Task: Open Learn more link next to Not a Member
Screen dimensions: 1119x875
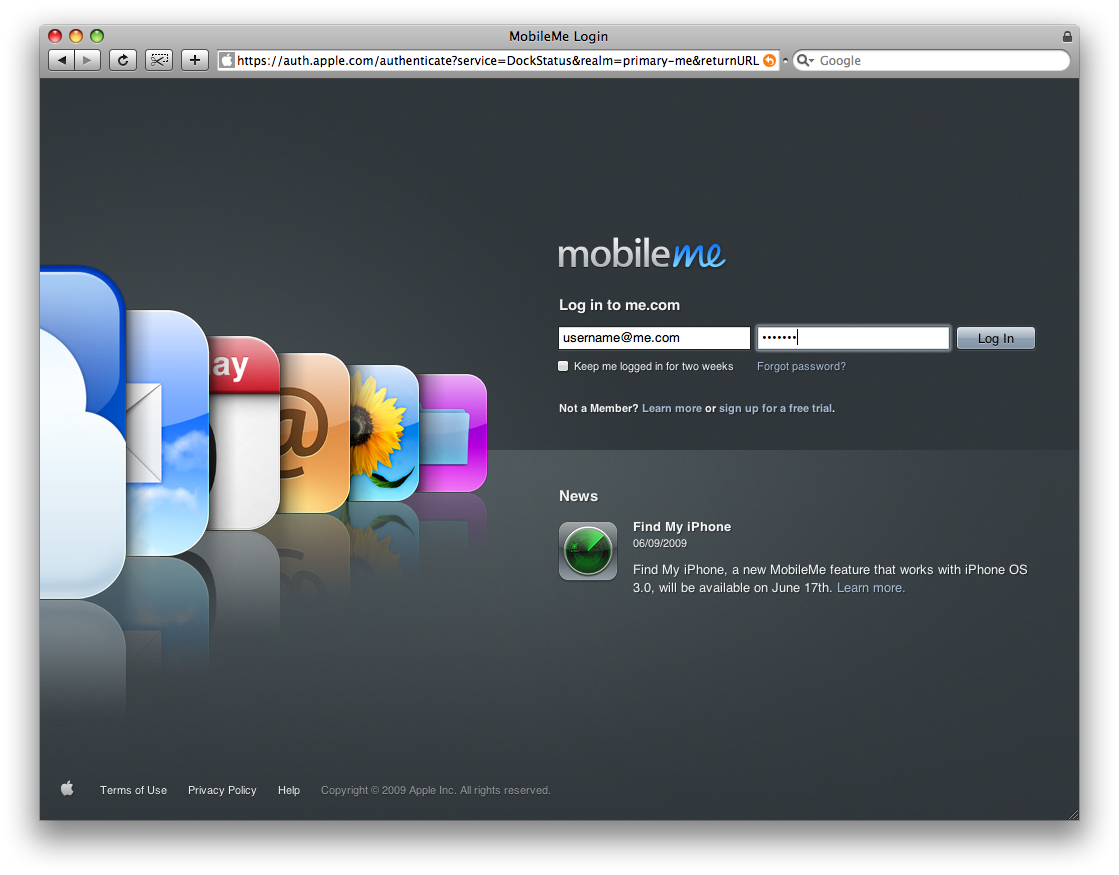Action: [x=672, y=408]
